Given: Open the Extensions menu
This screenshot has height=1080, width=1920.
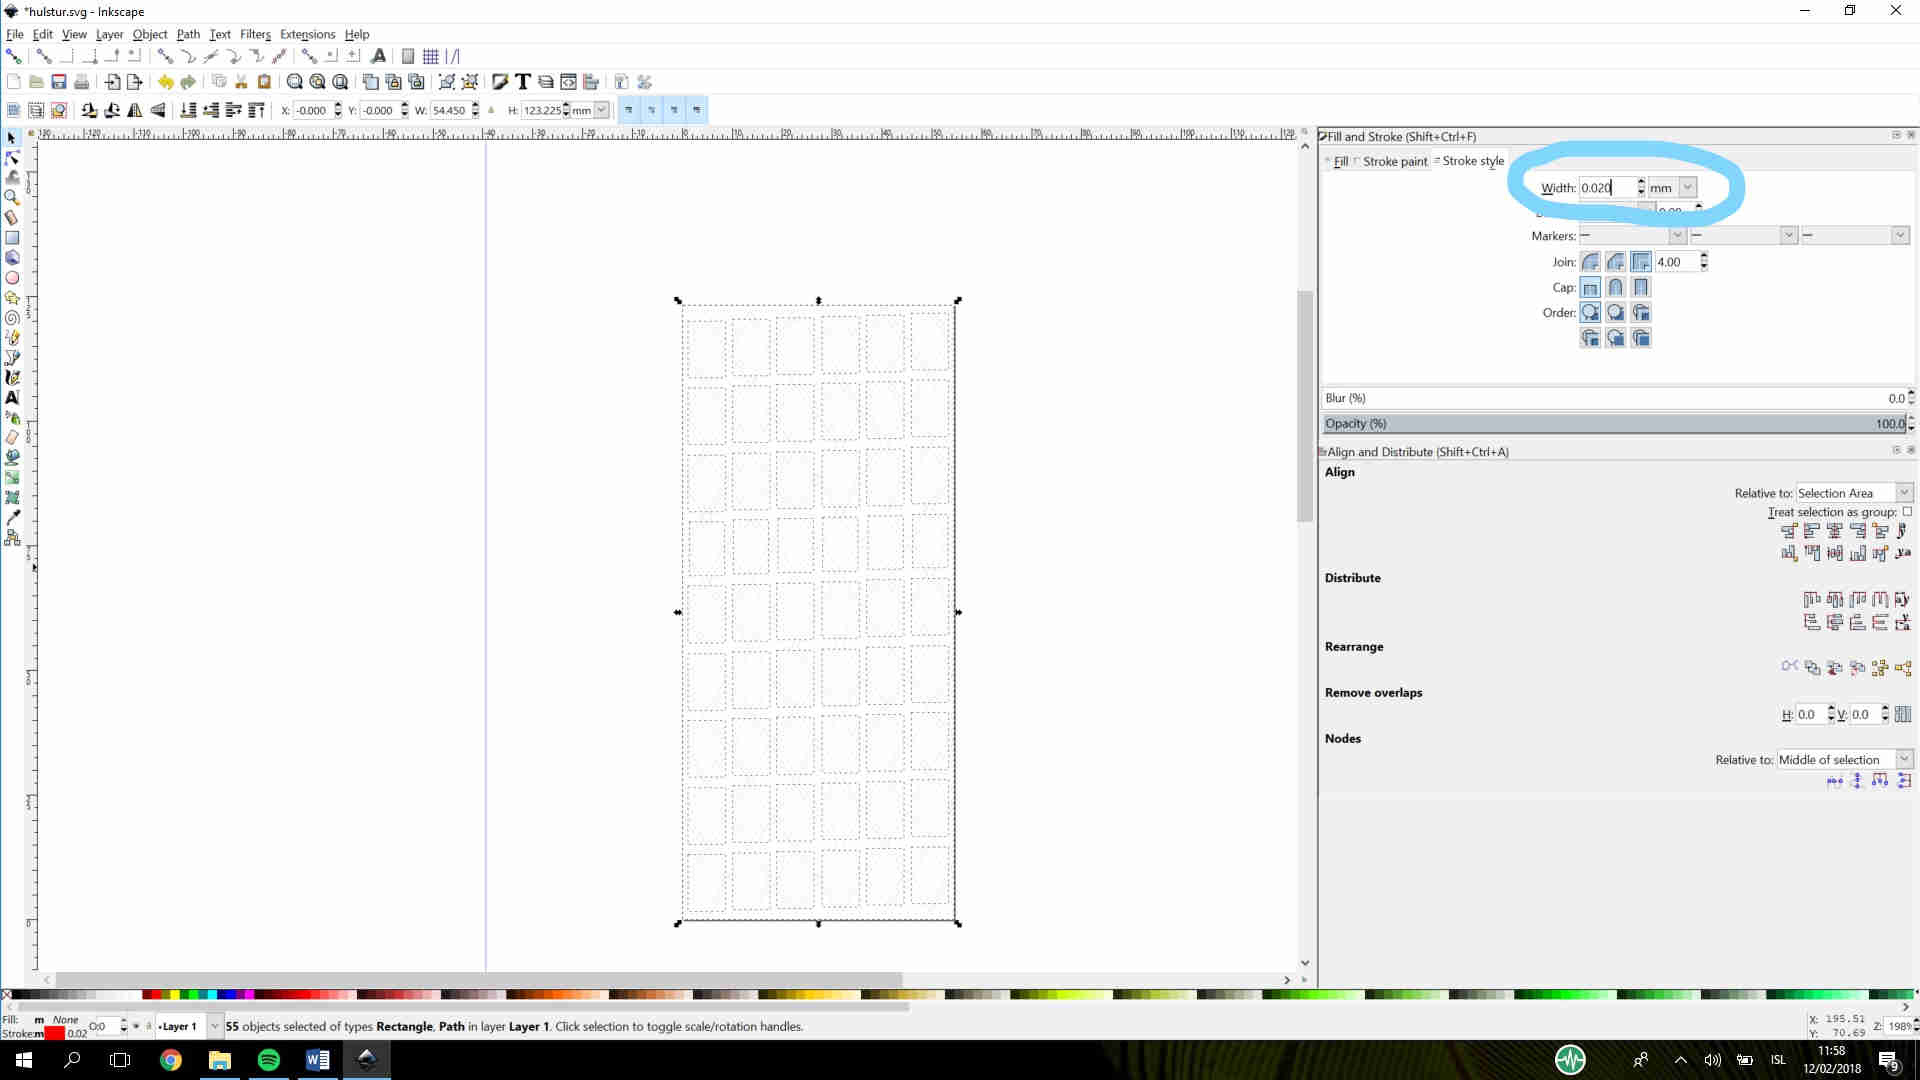Looking at the screenshot, I should click(307, 34).
